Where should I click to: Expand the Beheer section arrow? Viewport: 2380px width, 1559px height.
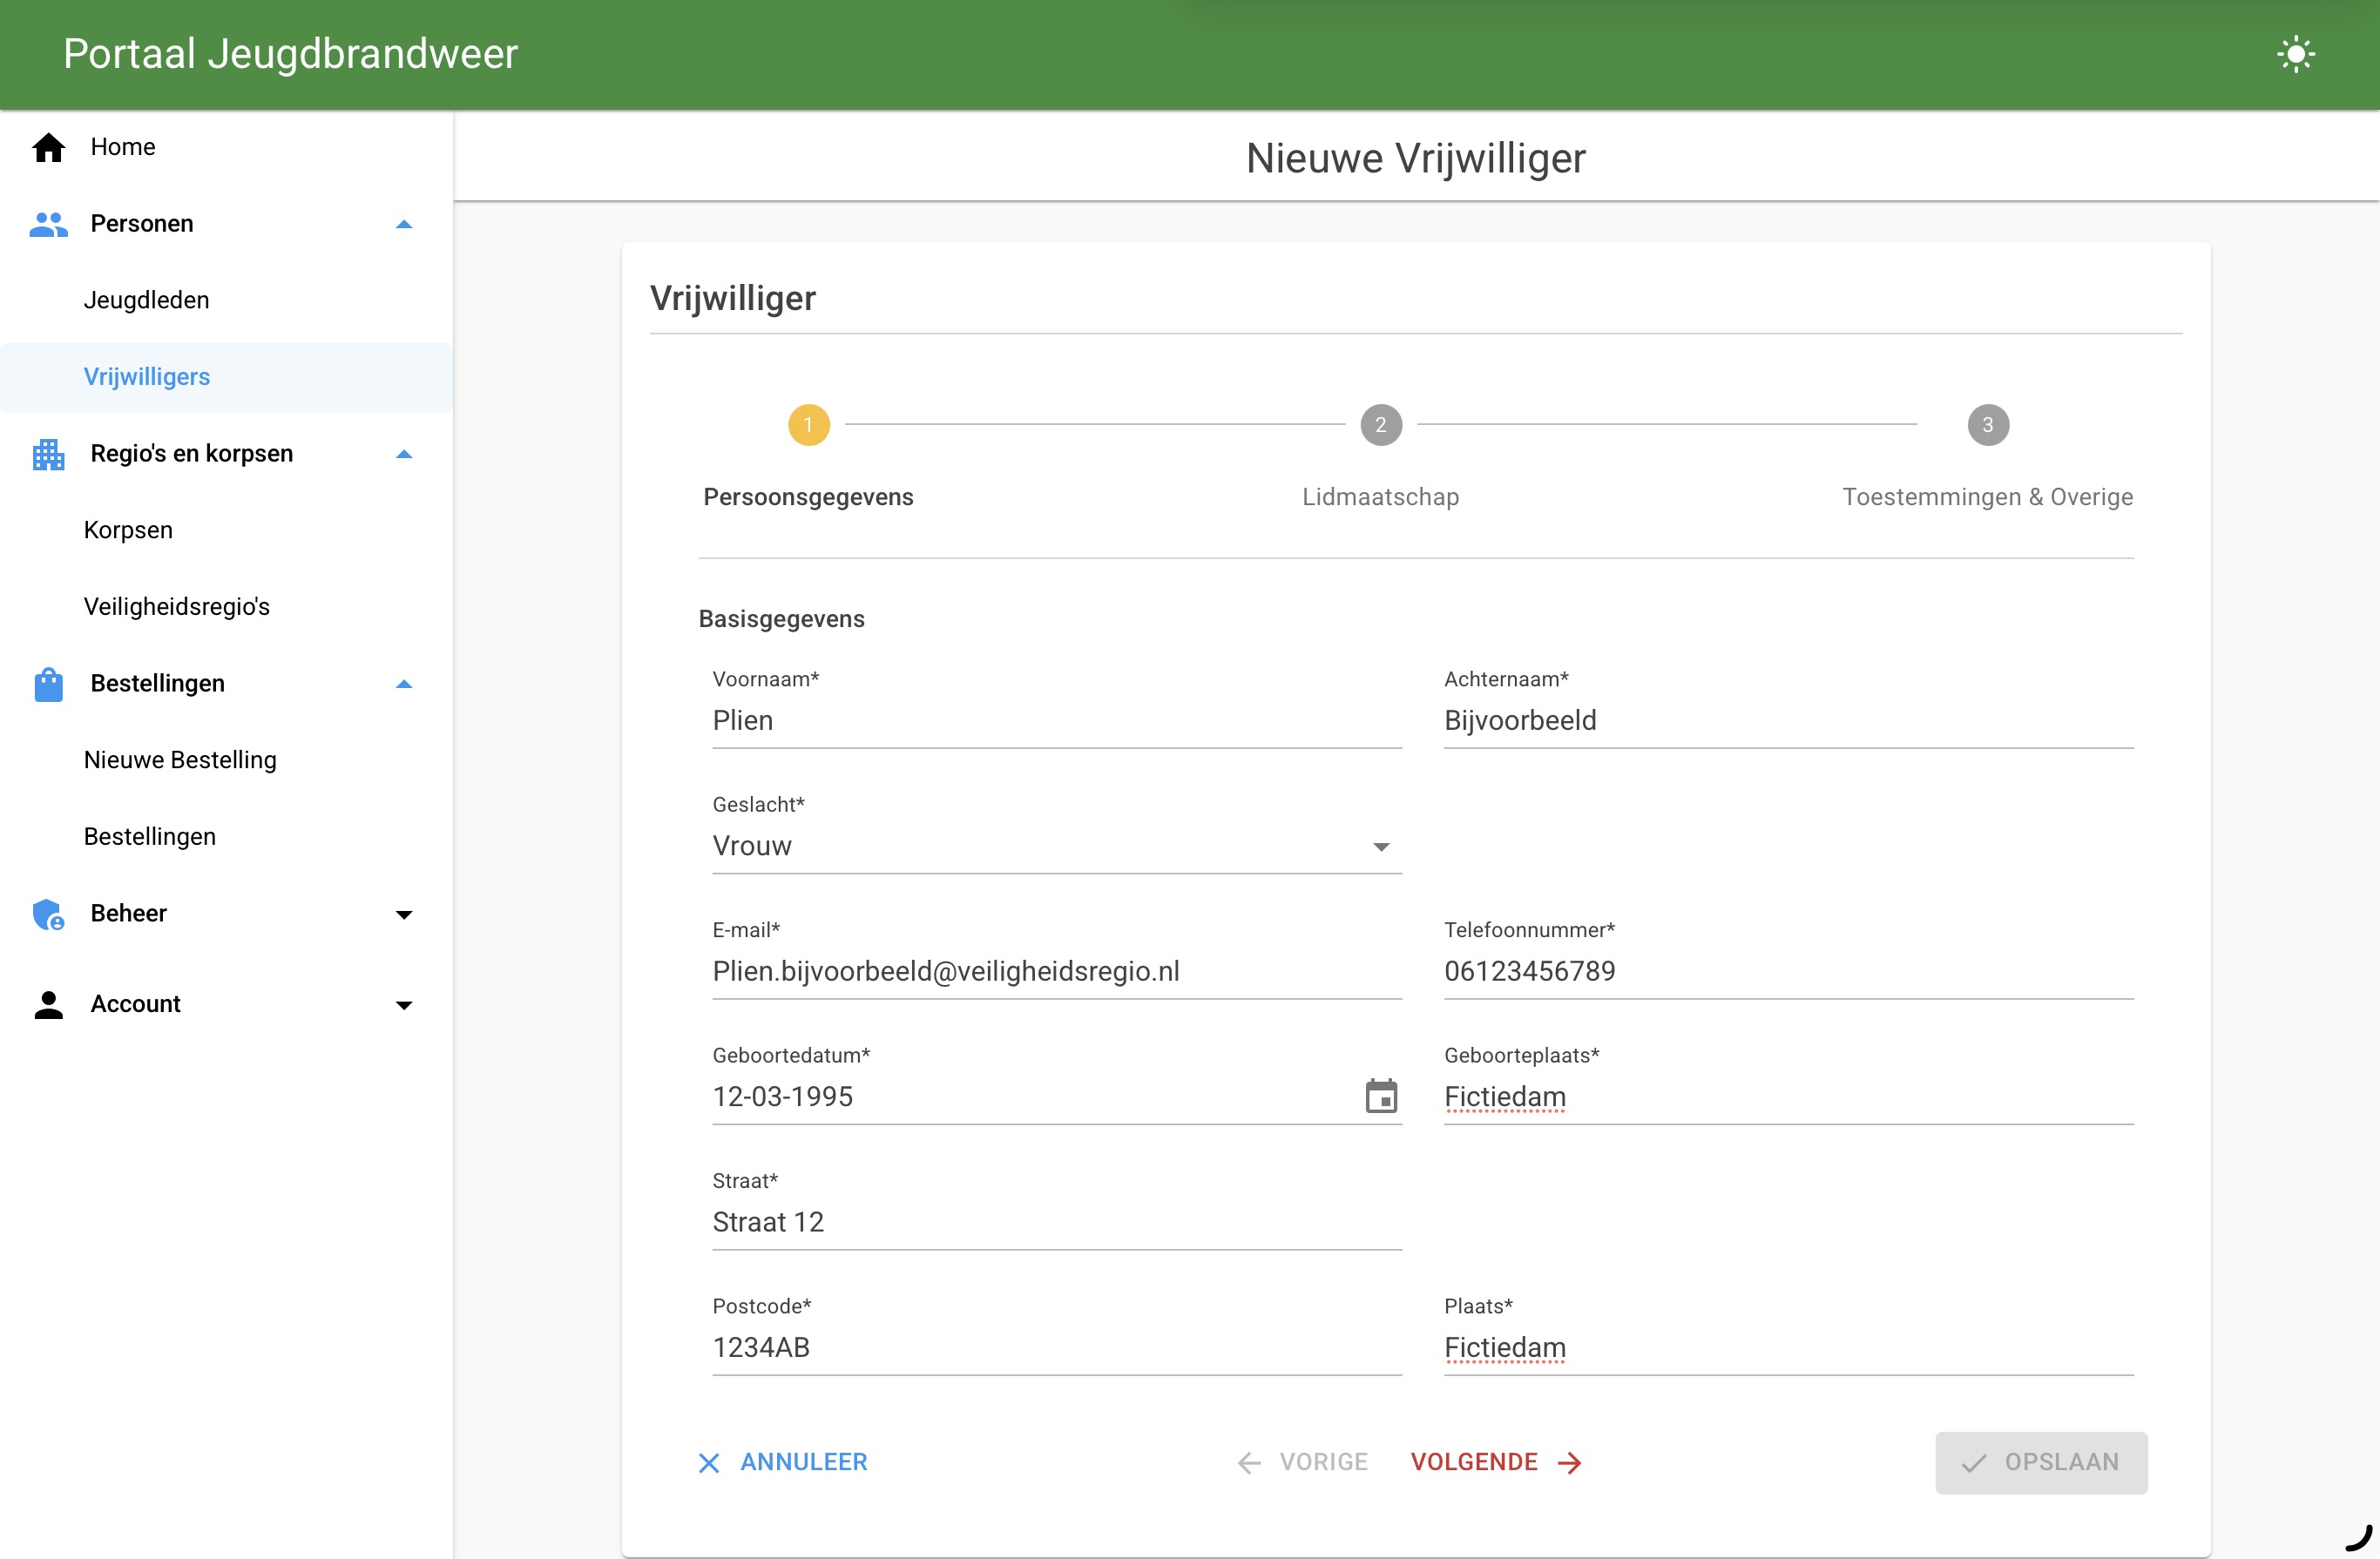pos(404,914)
